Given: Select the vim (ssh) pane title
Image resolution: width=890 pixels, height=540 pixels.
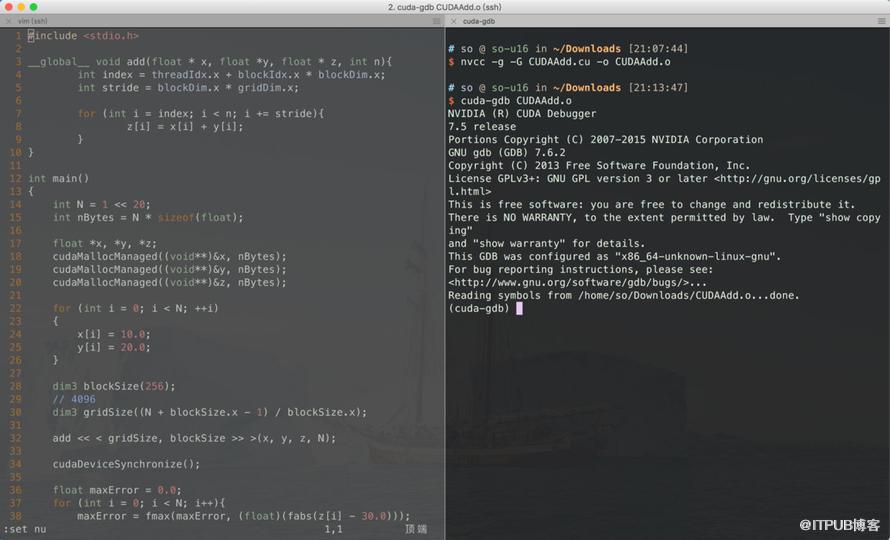Looking at the screenshot, I should pyautogui.click(x=32, y=21).
